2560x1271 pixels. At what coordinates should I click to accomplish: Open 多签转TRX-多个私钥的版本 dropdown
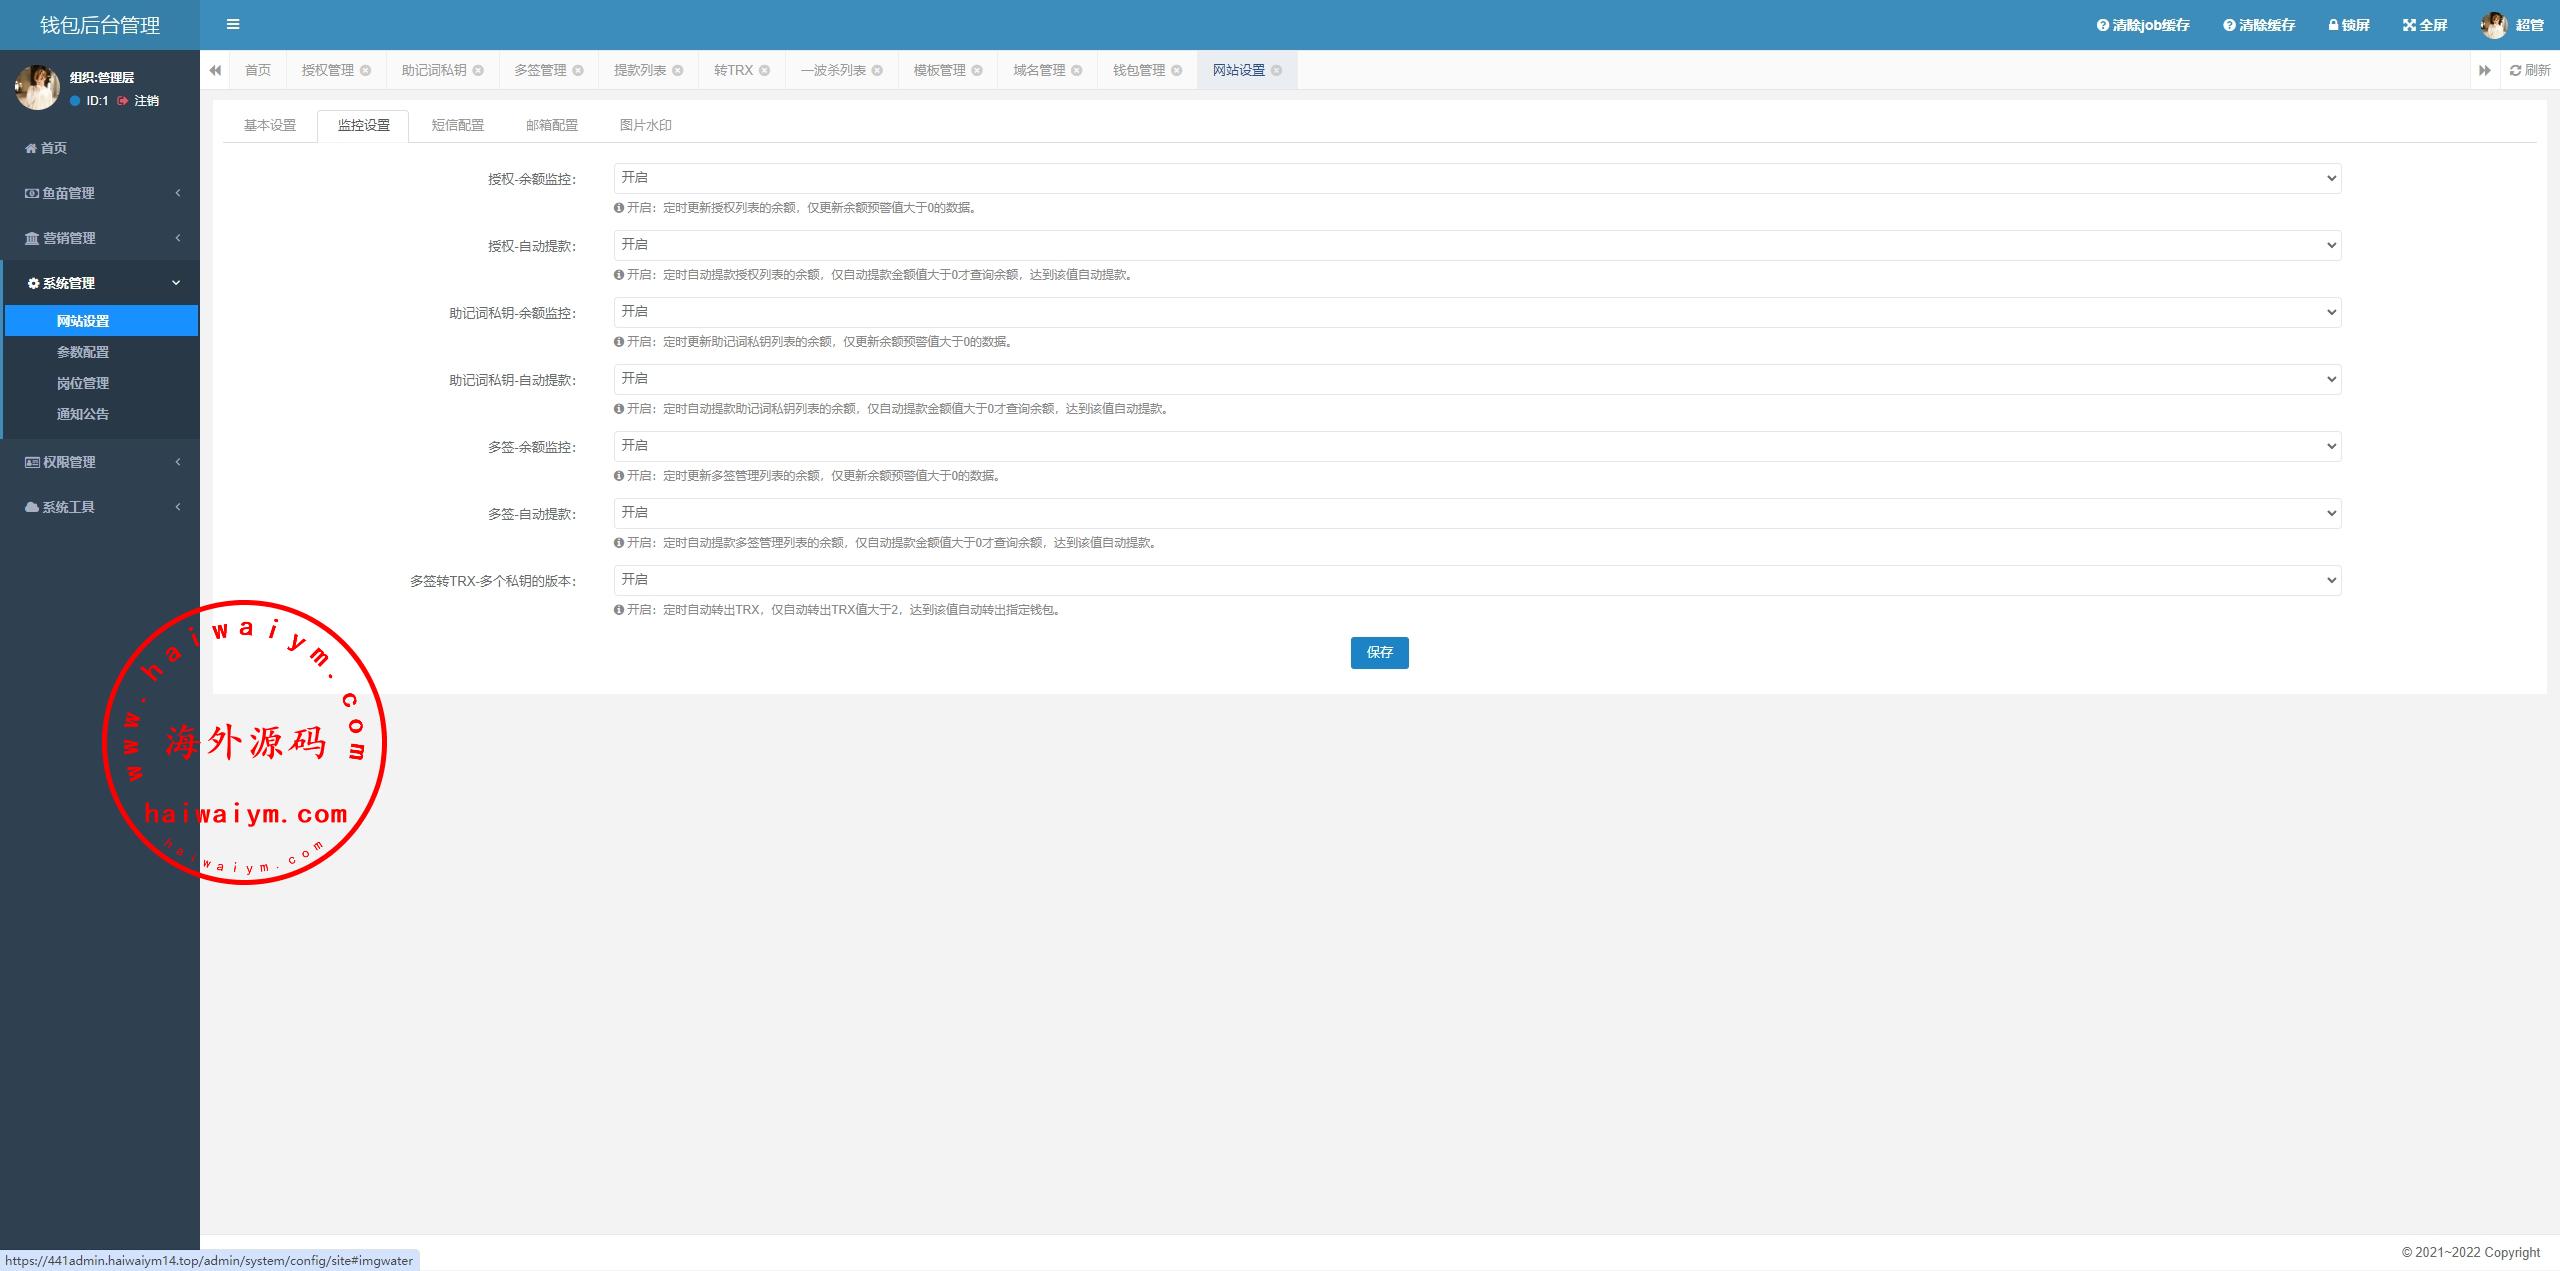[x=1476, y=580]
